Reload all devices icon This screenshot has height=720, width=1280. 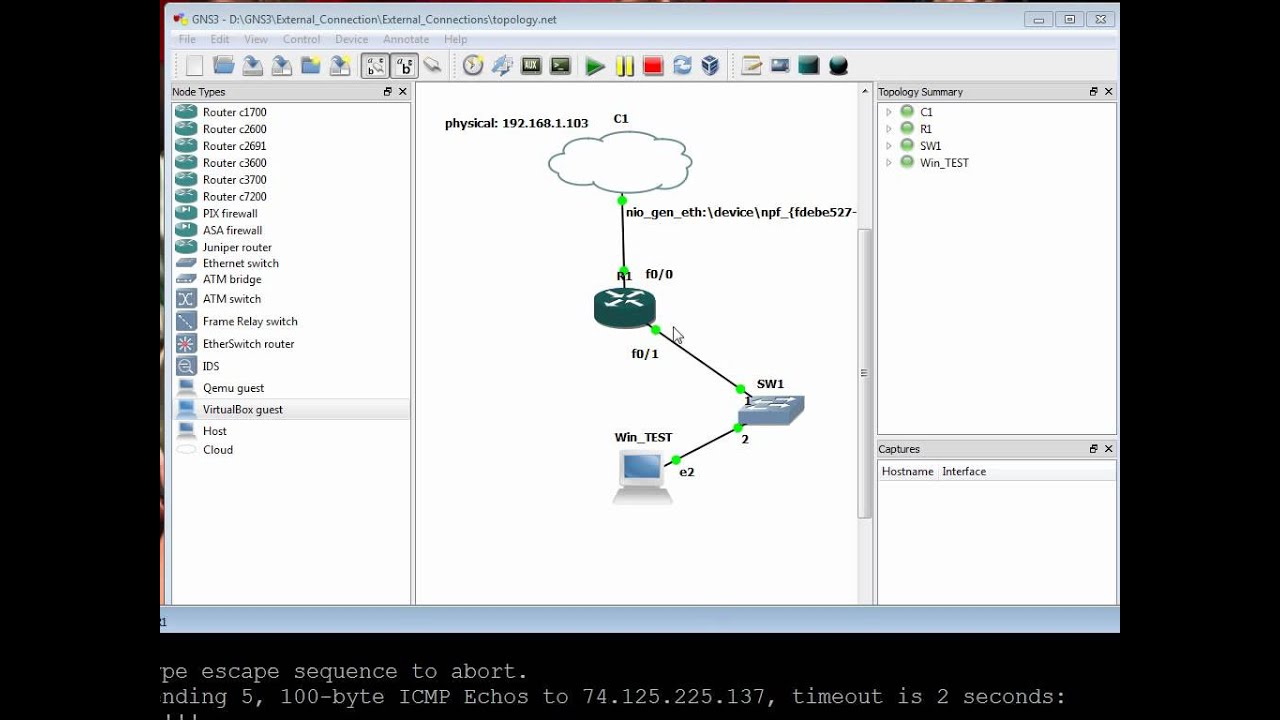point(682,66)
